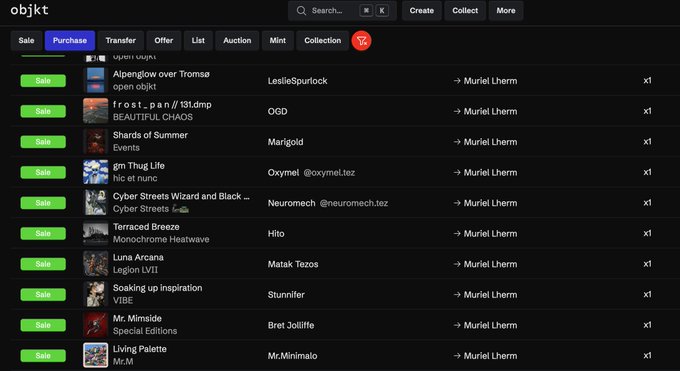View Neuromech seller profile

[x=291, y=203]
